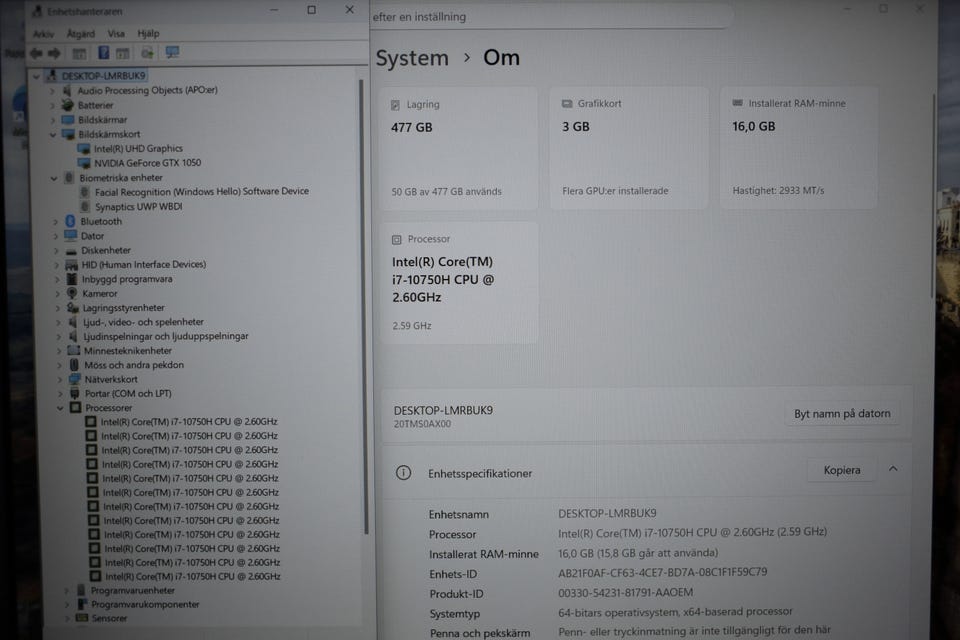Click Byt namn på datorn button

tap(841, 414)
